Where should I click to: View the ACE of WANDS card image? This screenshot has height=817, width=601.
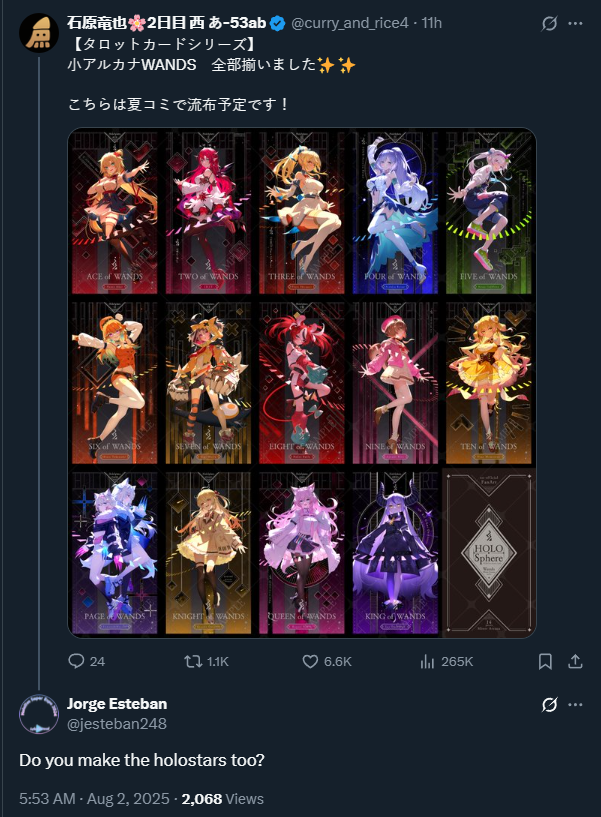click(x=115, y=213)
